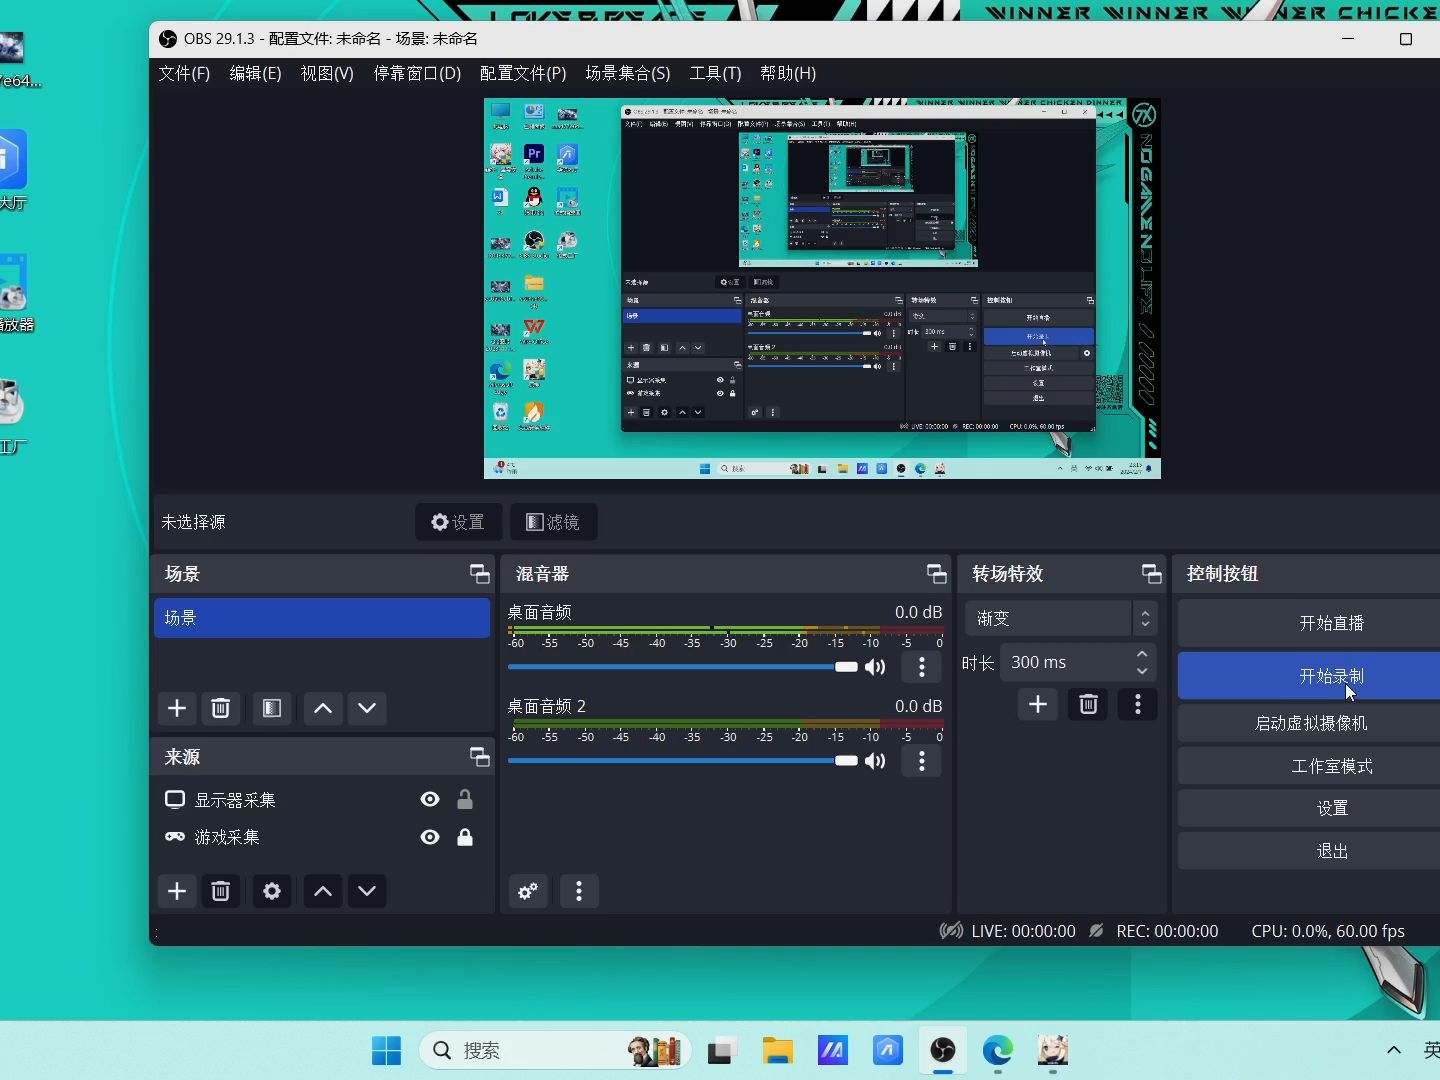Screen dimensions: 1440x1080
Task: Open the Windows Start menu
Action: tap(386, 1050)
